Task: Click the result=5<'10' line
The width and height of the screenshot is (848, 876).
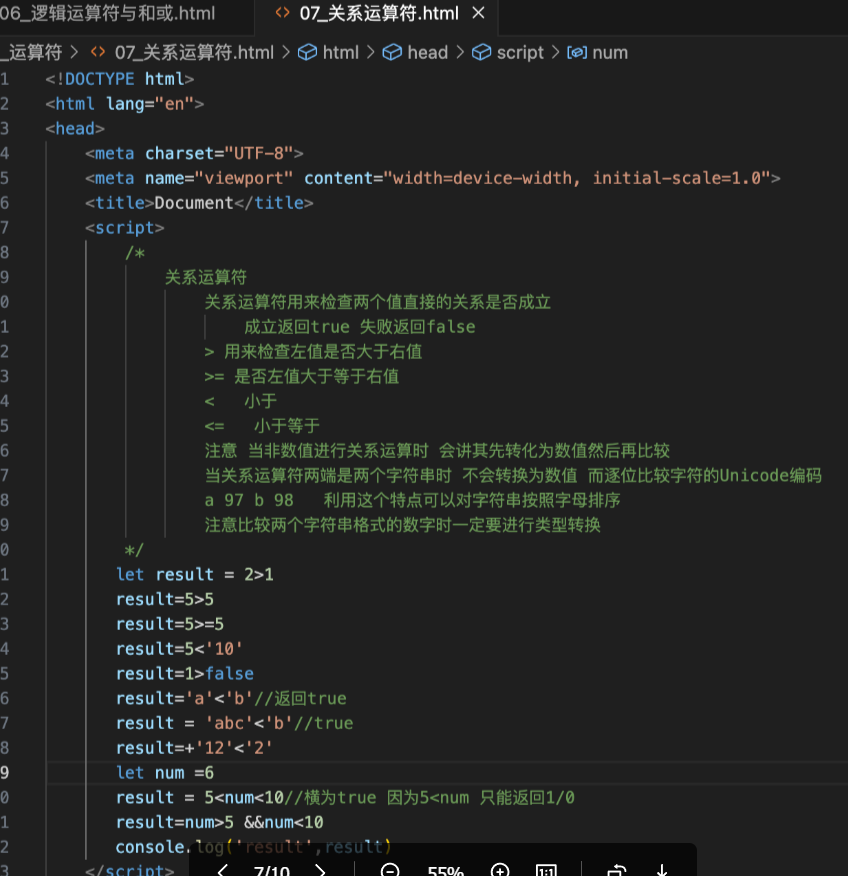Action: [179, 649]
